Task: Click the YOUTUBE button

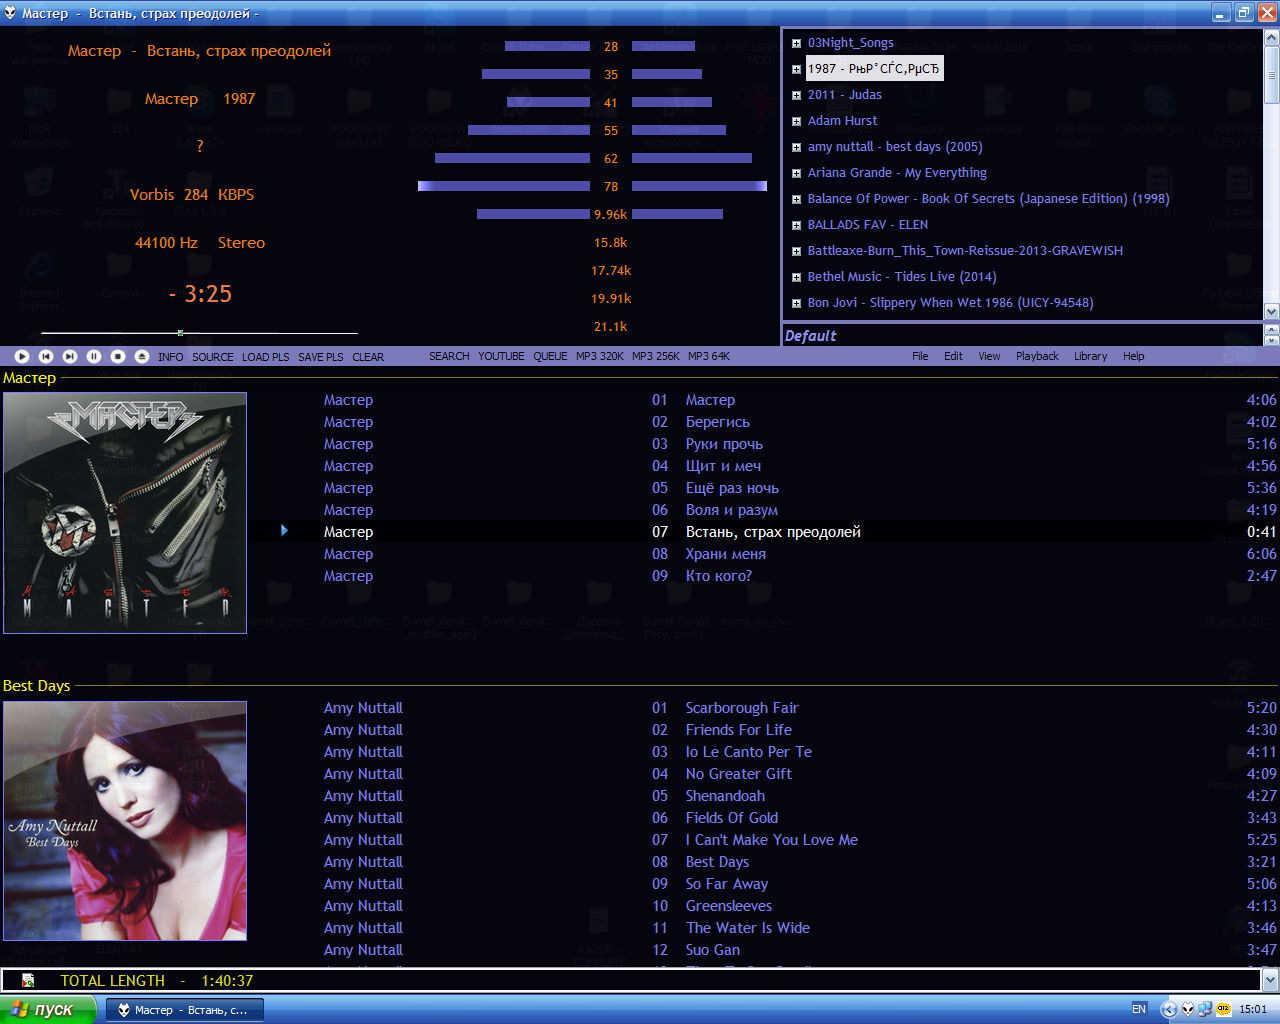Action: point(501,356)
